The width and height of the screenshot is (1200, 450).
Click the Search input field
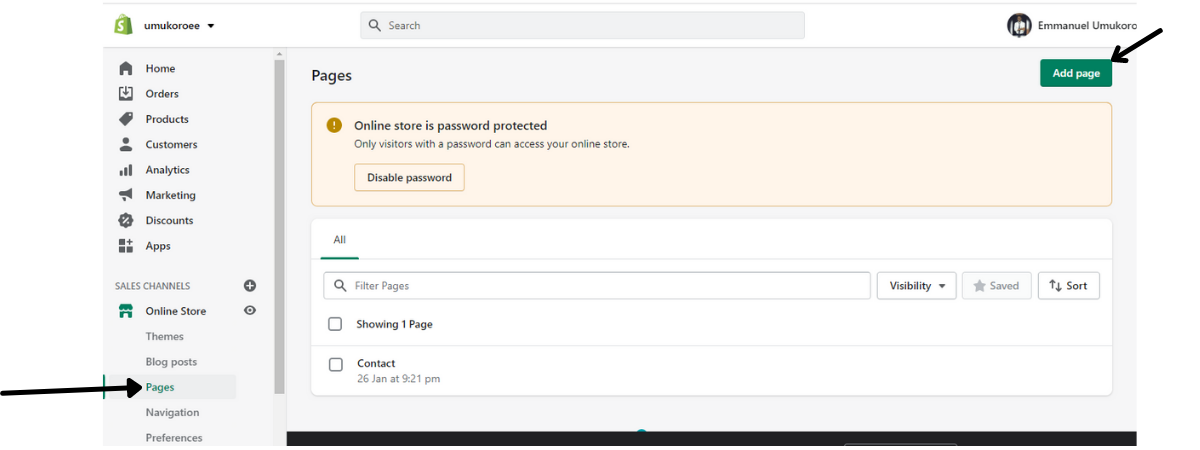pyautogui.click(x=582, y=25)
